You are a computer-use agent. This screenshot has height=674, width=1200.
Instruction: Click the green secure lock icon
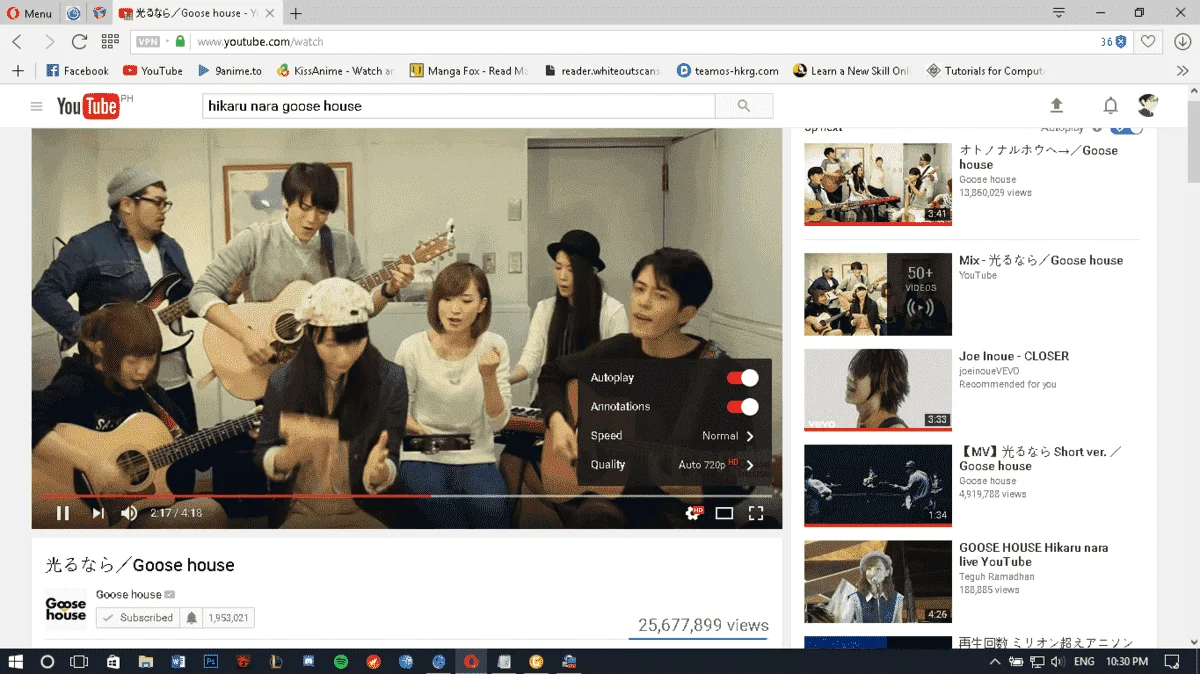point(180,42)
